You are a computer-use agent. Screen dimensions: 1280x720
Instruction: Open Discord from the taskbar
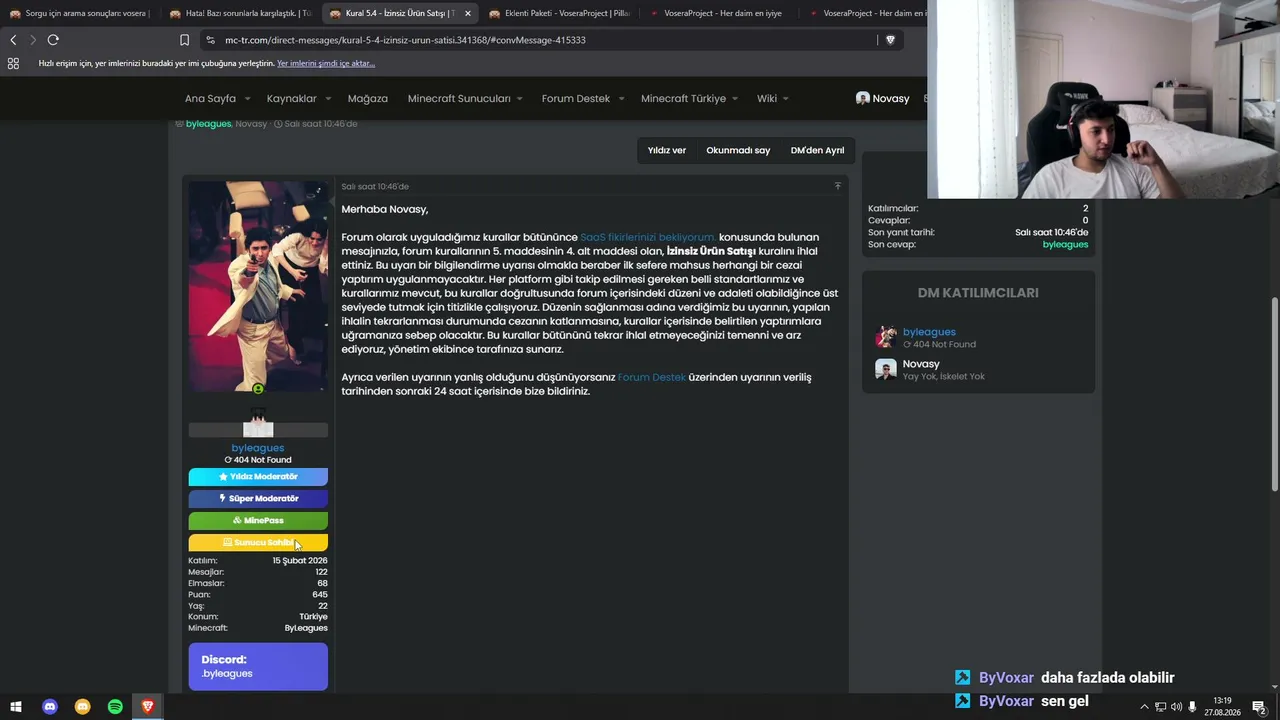pyautogui.click(x=50, y=707)
